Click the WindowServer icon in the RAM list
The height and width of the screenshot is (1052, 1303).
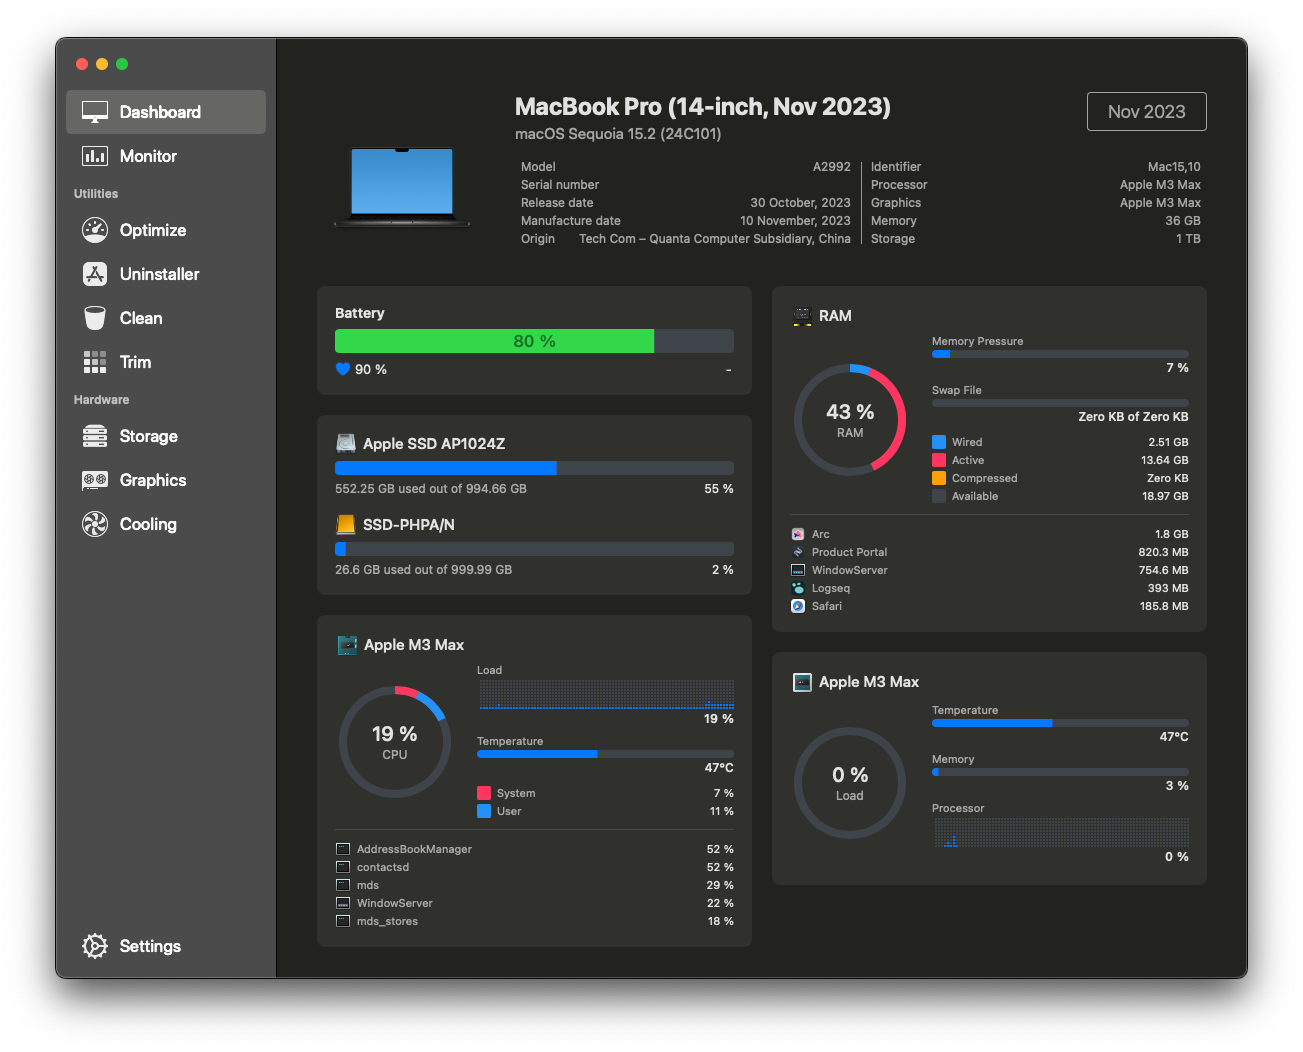[x=798, y=570]
